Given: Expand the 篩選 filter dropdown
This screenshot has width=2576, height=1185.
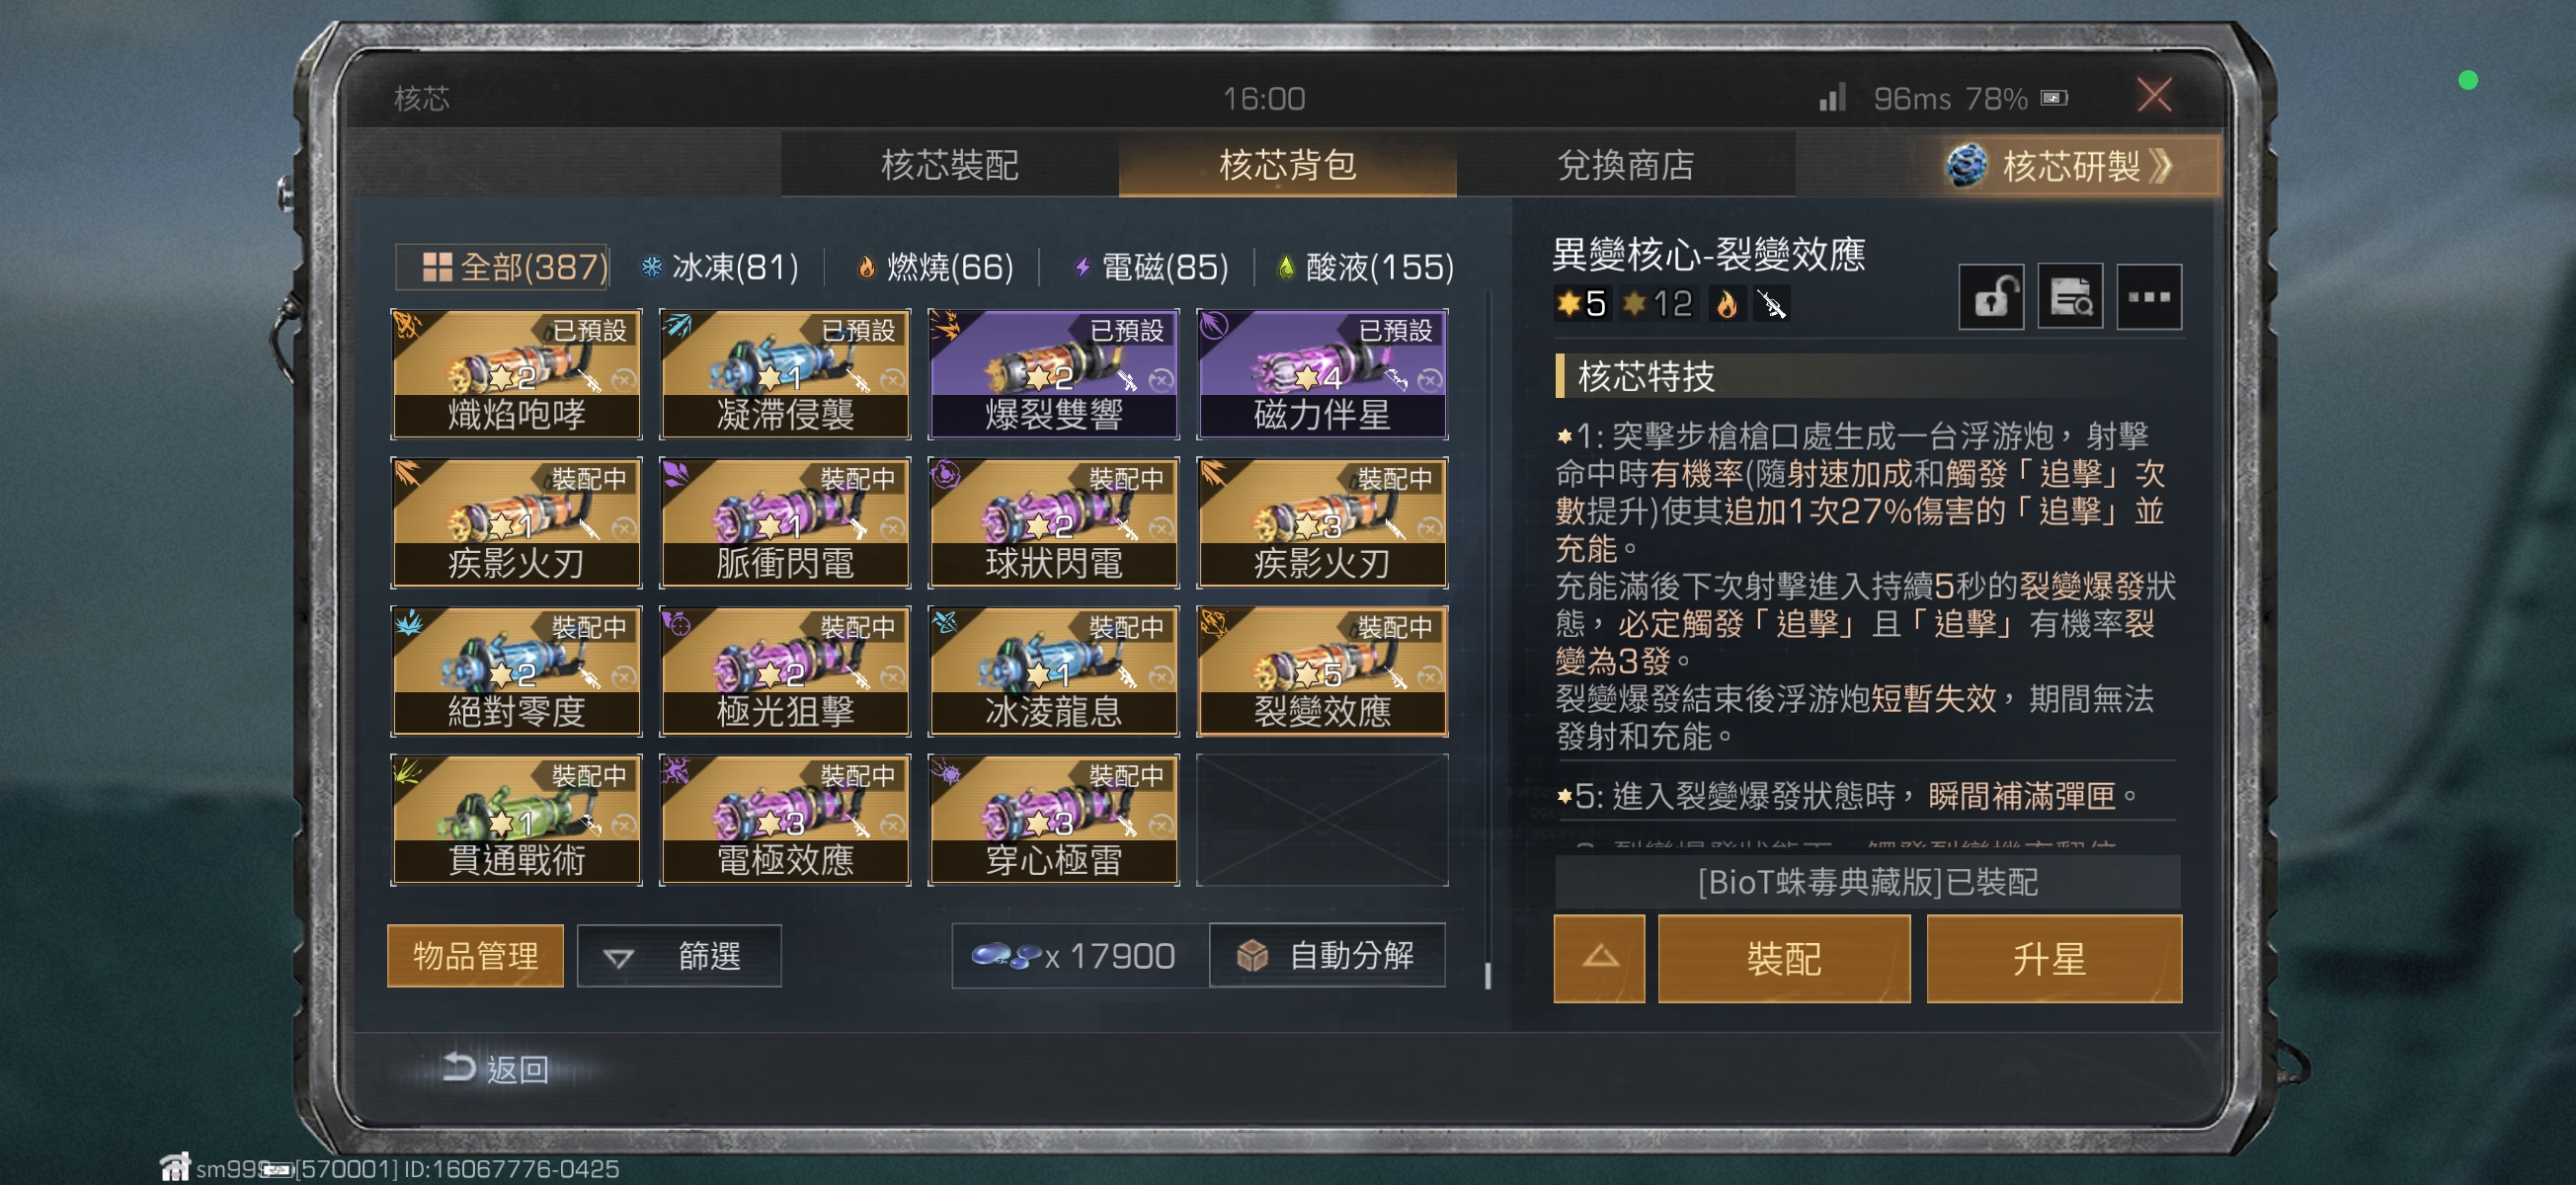Looking at the screenshot, I should (x=679, y=956).
